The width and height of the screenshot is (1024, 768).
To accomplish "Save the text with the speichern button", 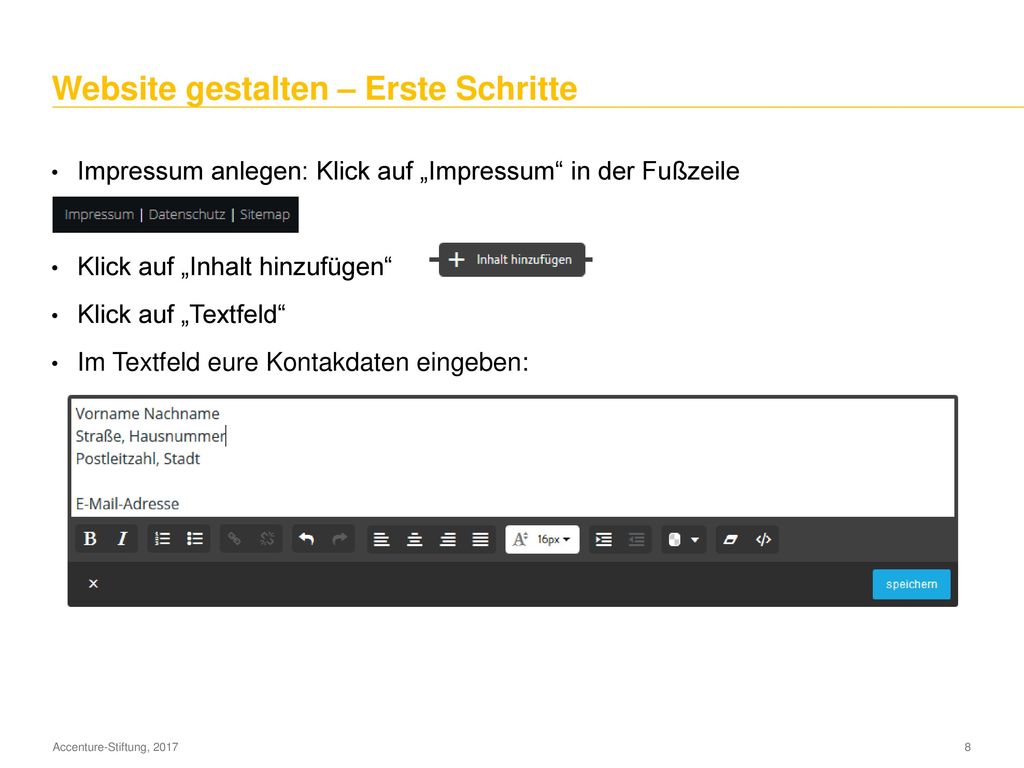I will point(911,584).
